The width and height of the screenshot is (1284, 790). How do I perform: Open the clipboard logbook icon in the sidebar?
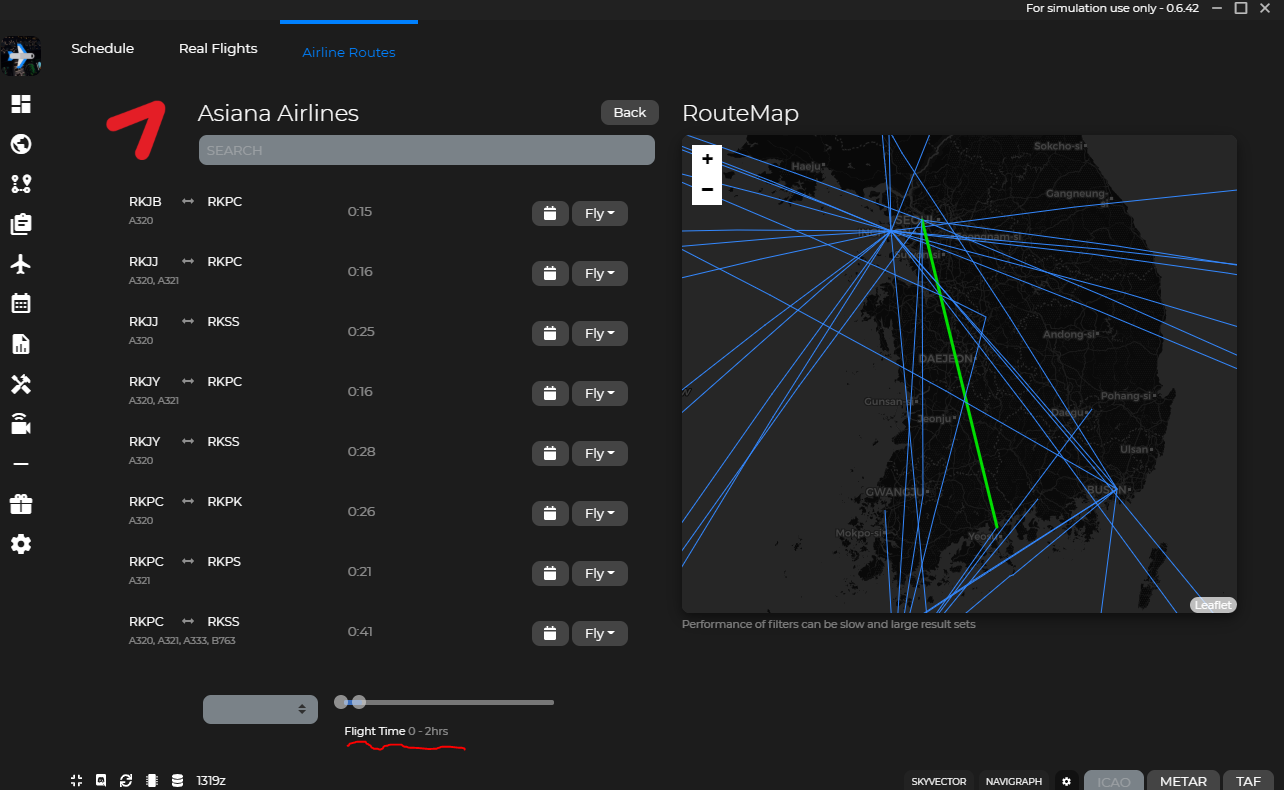point(21,224)
